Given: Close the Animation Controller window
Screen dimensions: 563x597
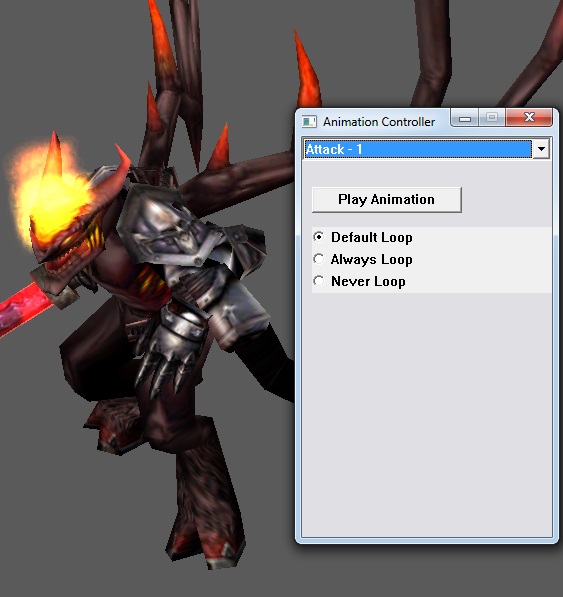Looking at the screenshot, I should click(529, 117).
